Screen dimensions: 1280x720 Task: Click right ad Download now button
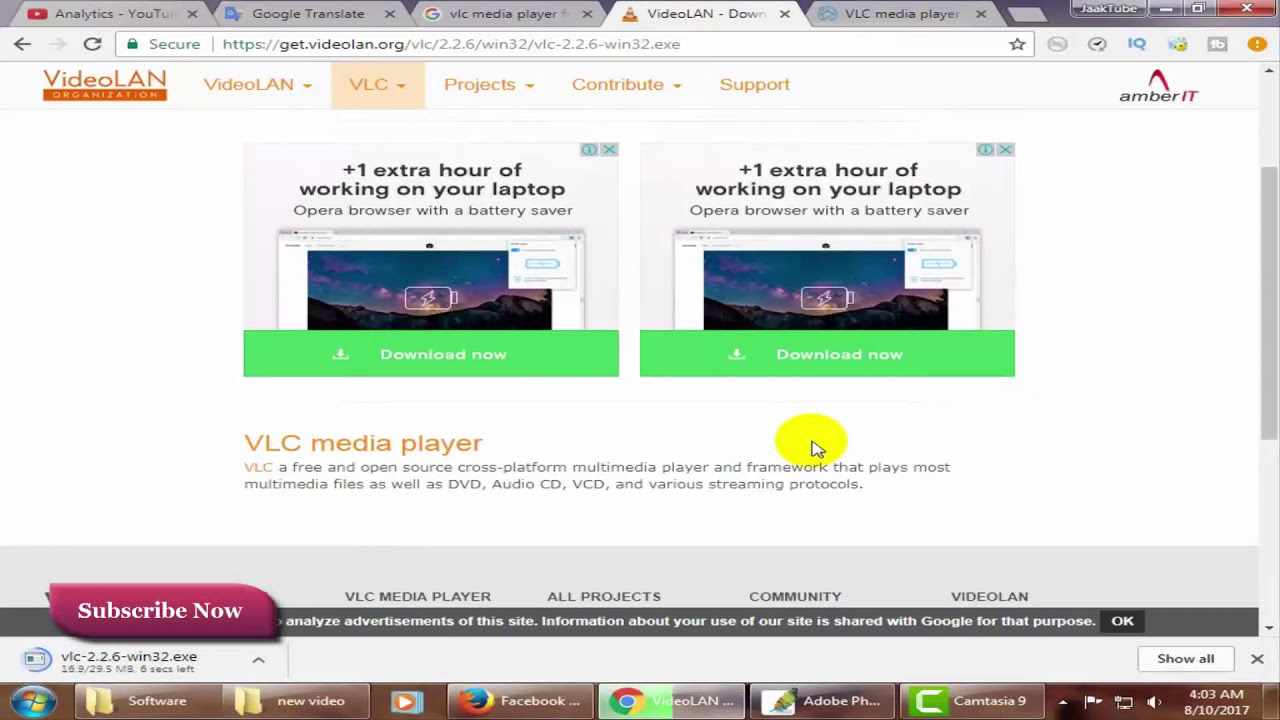tap(827, 354)
